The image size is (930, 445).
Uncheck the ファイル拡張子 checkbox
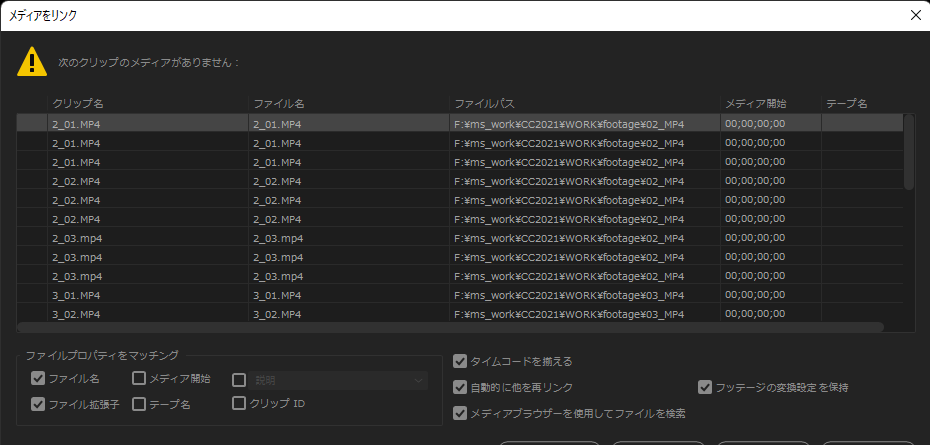click(38, 404)
